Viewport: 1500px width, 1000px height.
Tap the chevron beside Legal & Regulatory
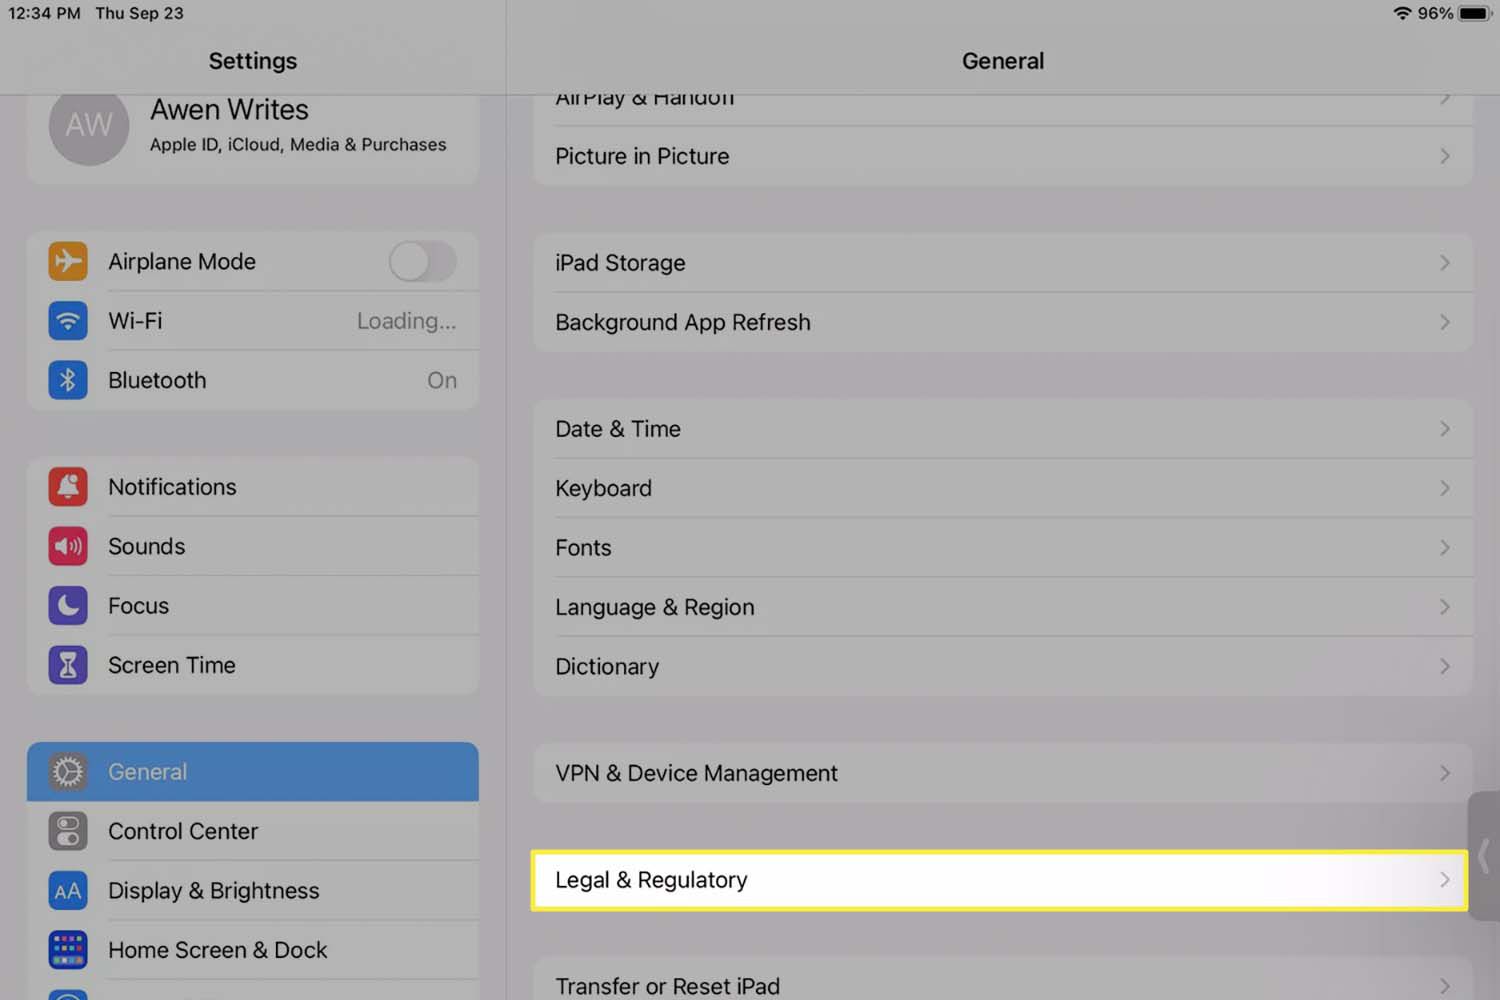(x=1444, y=880)
